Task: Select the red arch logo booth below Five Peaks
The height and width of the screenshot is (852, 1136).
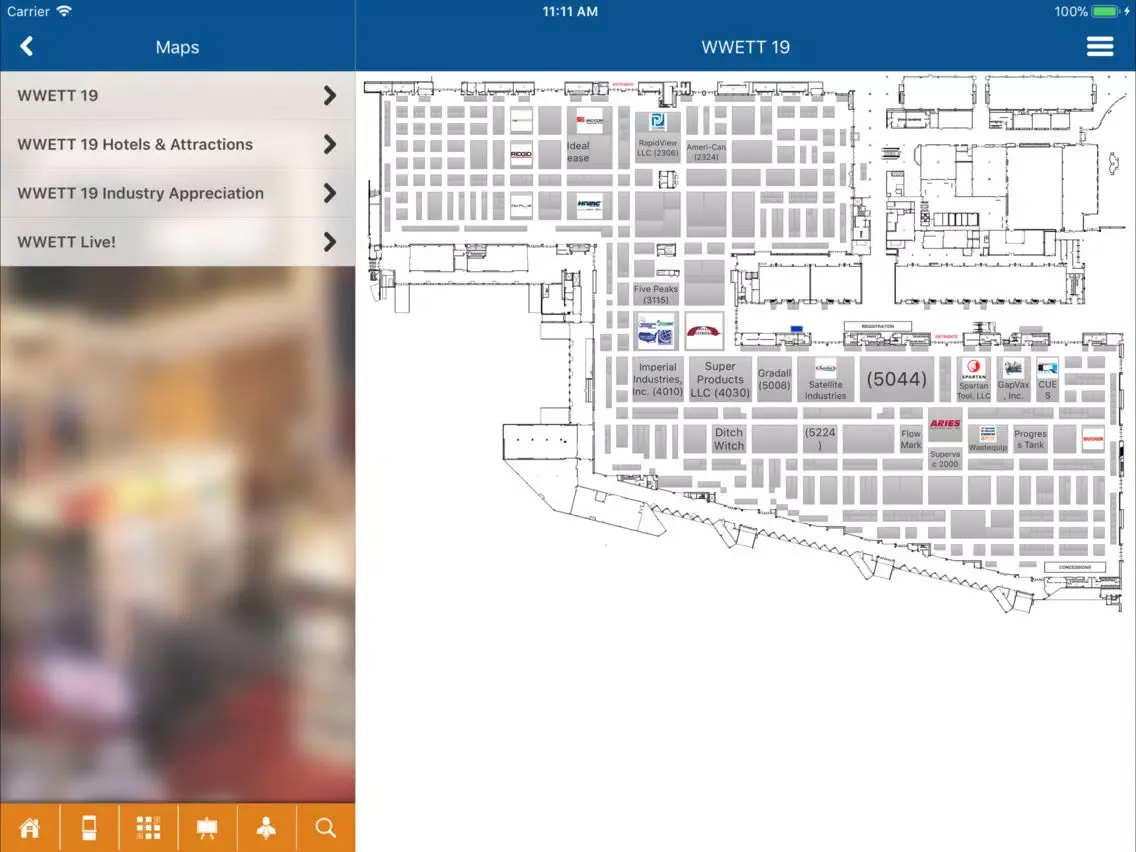Action: click(703, 331)
